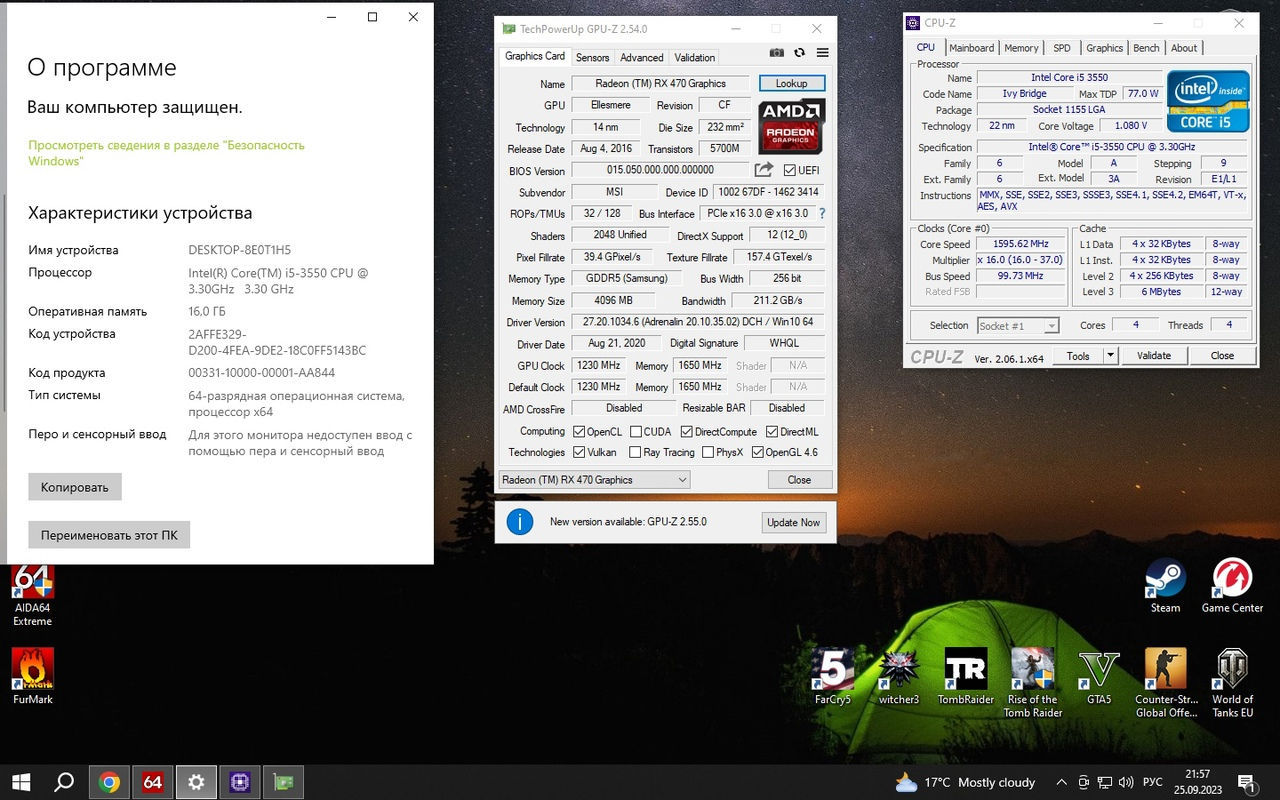
Task: Toggle the UEFI checkbox in GPU-Z
Action: (x=789, y=171)
